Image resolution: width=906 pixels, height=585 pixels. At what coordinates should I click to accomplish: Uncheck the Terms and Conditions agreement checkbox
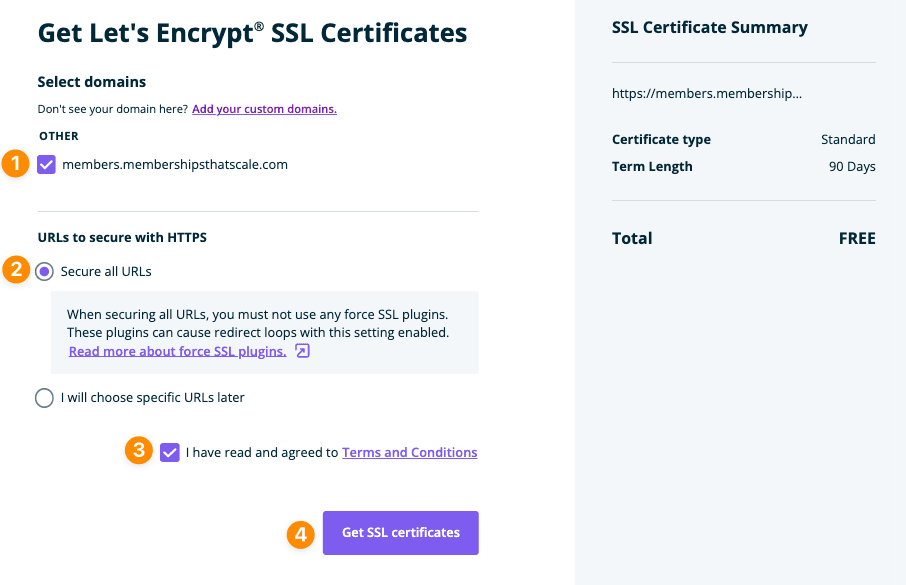[x=169, y=452]
